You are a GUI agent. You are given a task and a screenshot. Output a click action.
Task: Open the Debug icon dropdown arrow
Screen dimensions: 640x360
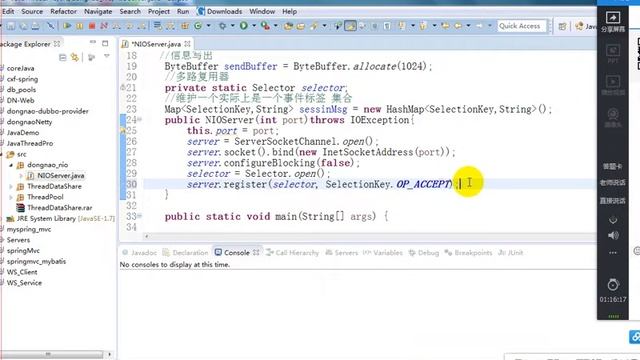click(x=232, y=26)
